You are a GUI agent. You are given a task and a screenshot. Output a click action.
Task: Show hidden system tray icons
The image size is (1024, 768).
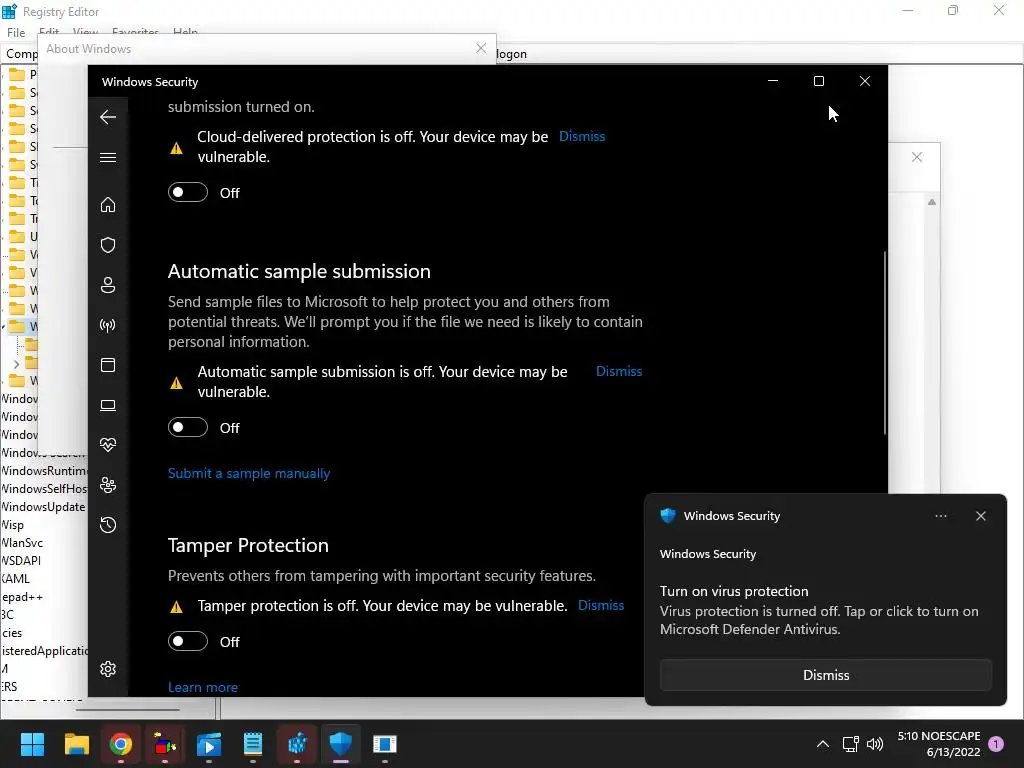(823, 744)
